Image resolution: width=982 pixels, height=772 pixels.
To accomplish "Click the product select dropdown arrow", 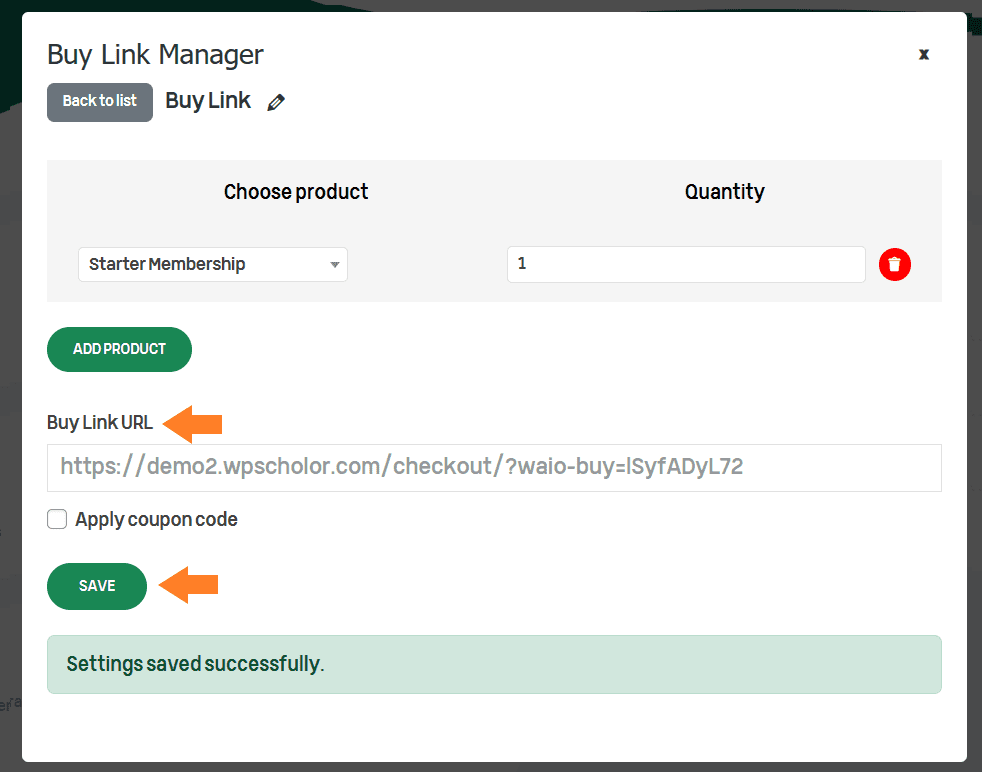I will pyautogui.click(x=335, y=265).
